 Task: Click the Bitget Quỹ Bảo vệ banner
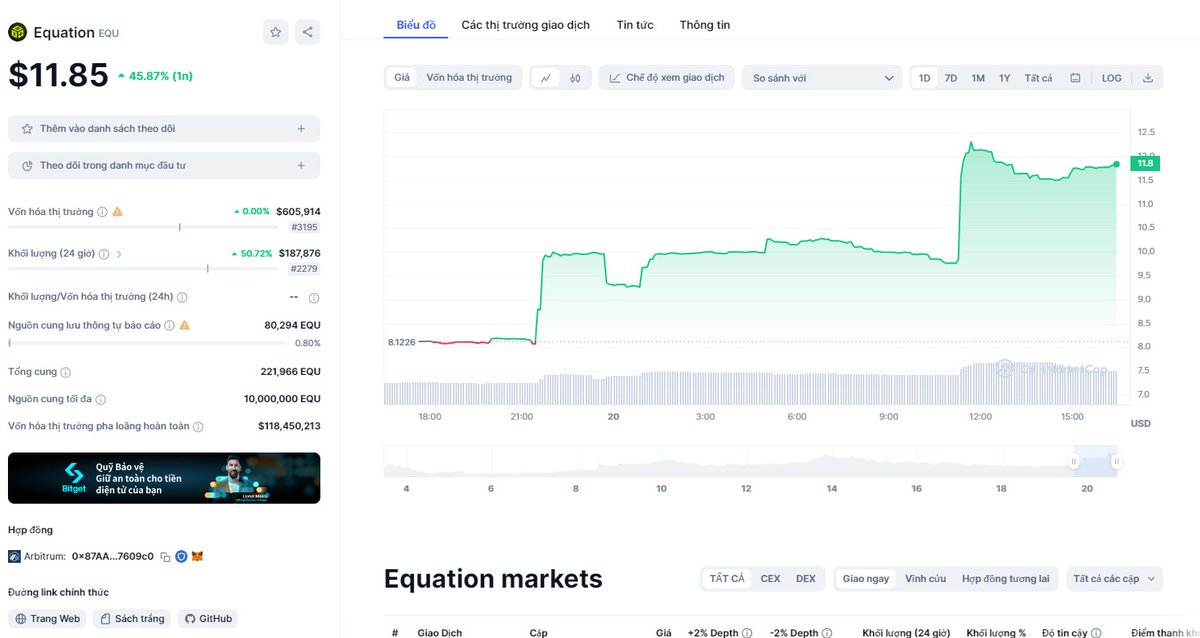click(x=164, y=478)
